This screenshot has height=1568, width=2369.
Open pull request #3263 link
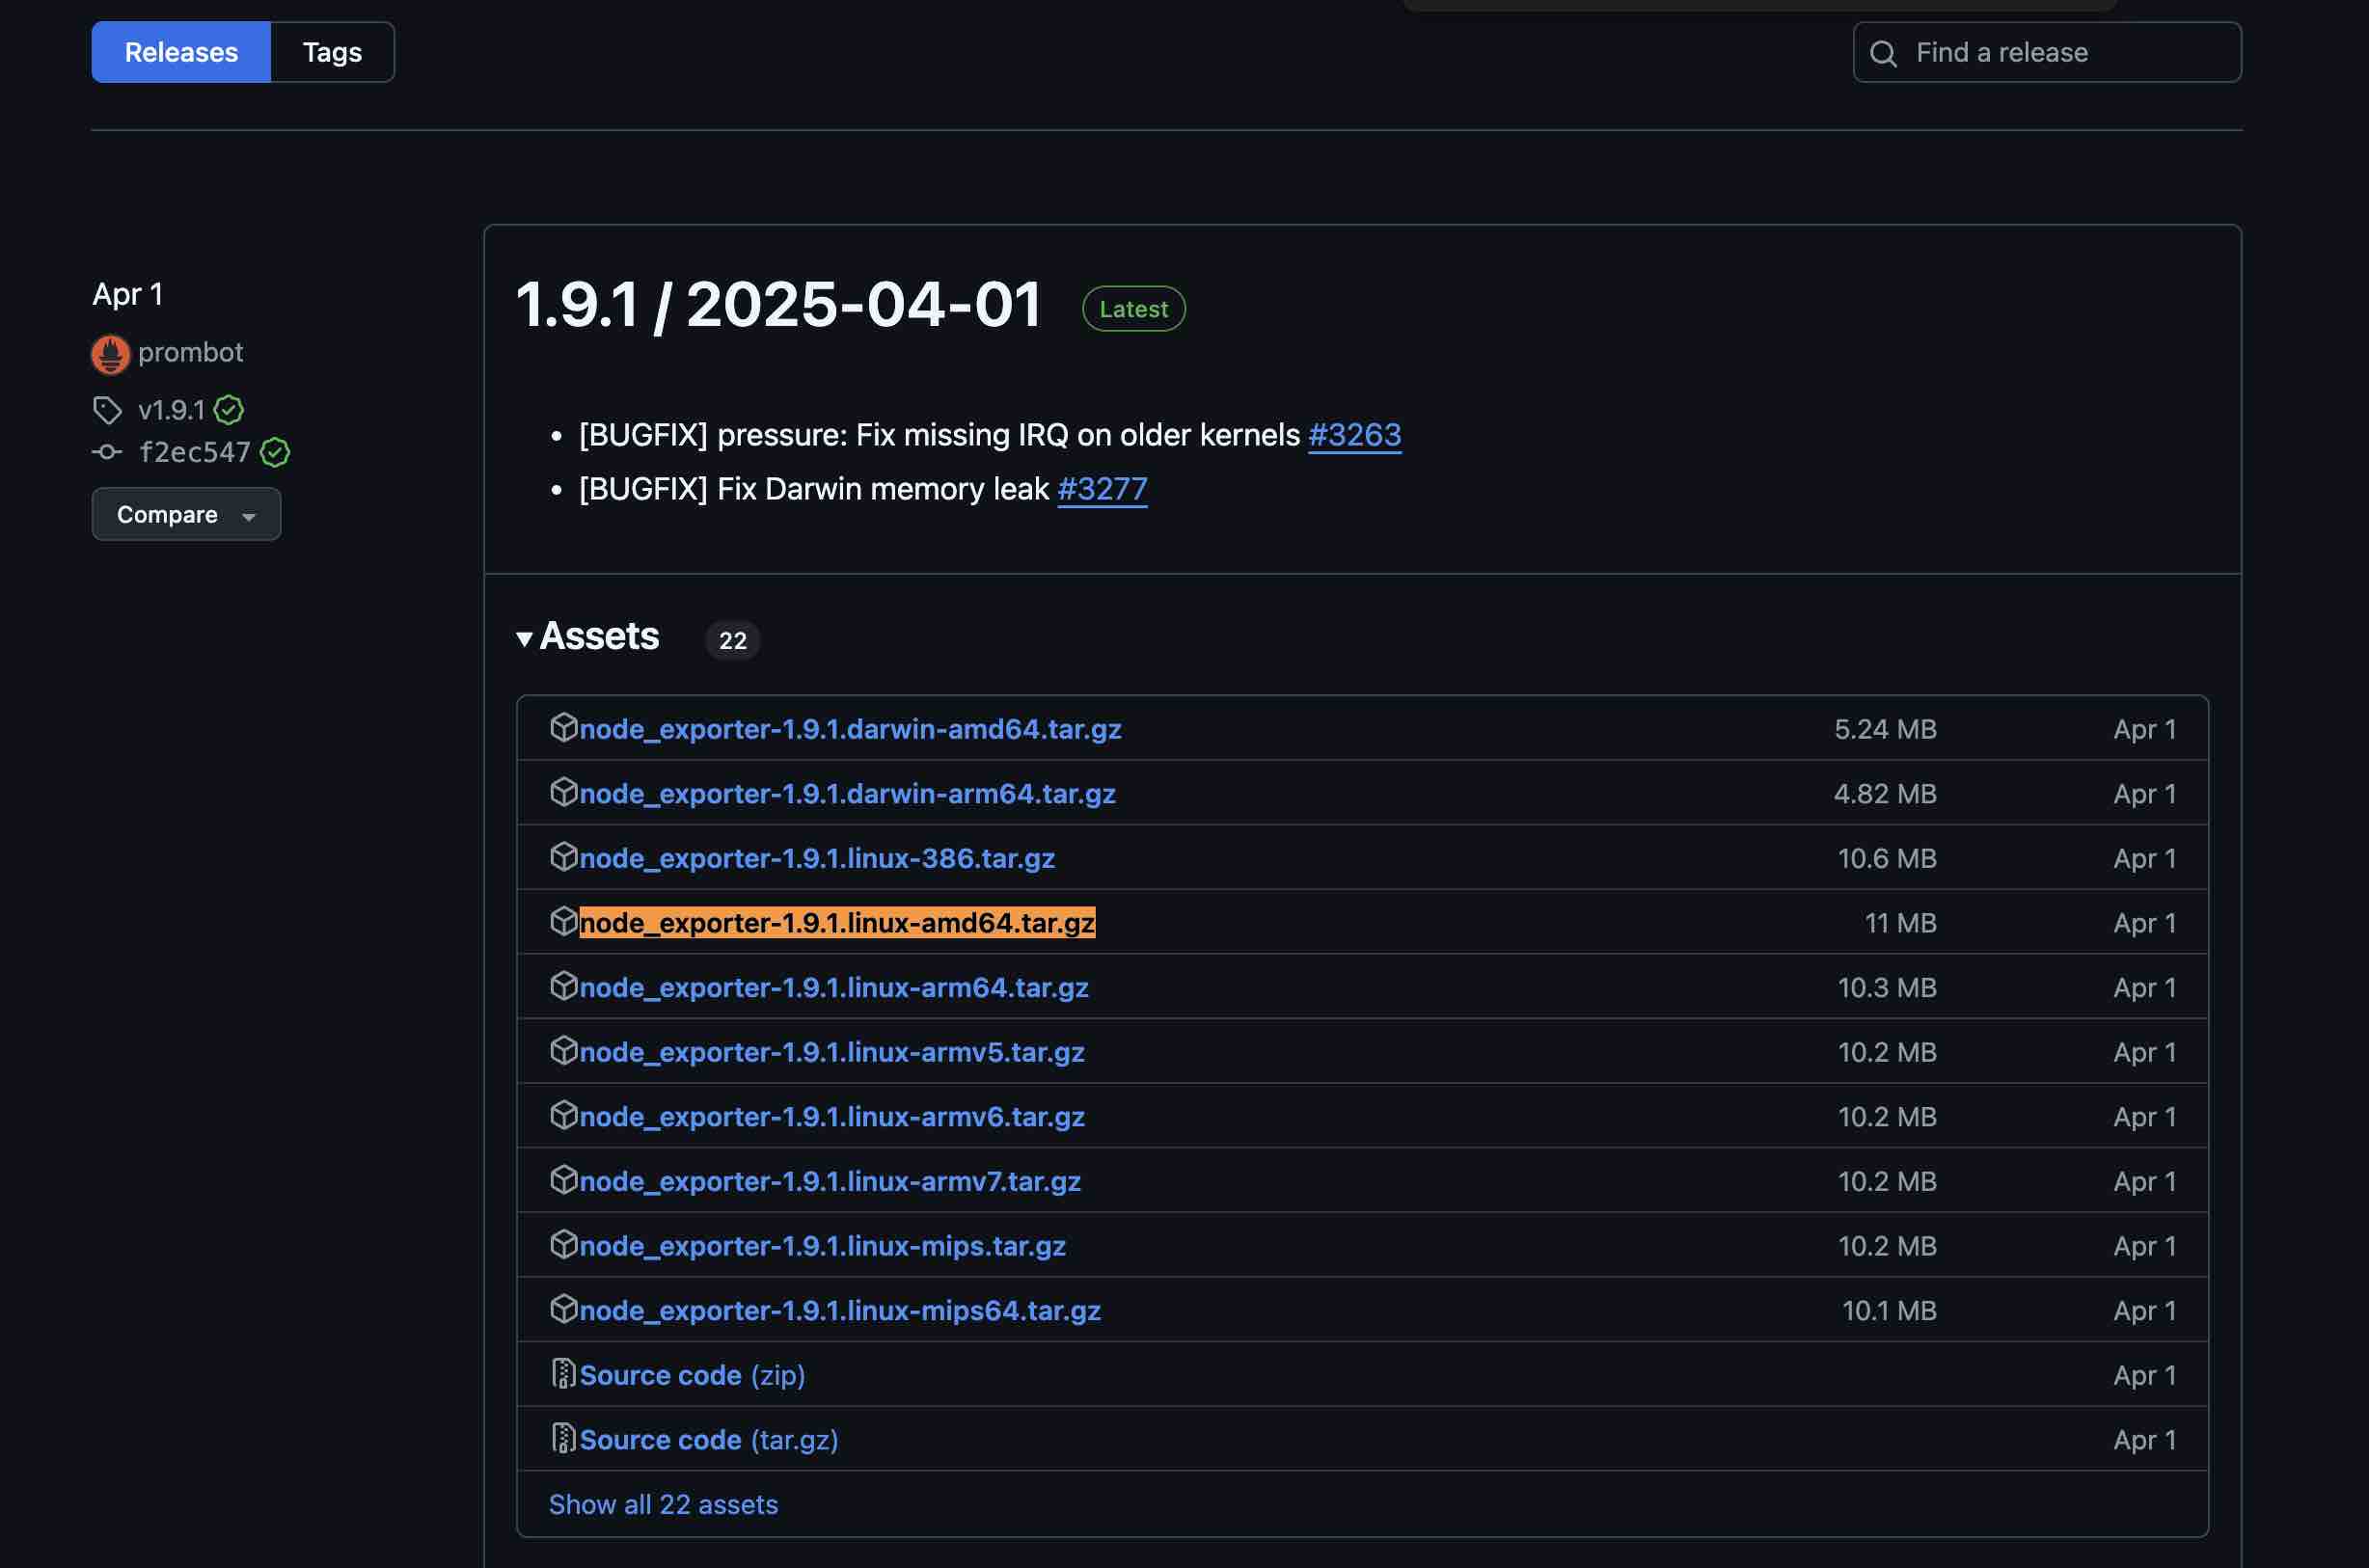coord(1354,435)
